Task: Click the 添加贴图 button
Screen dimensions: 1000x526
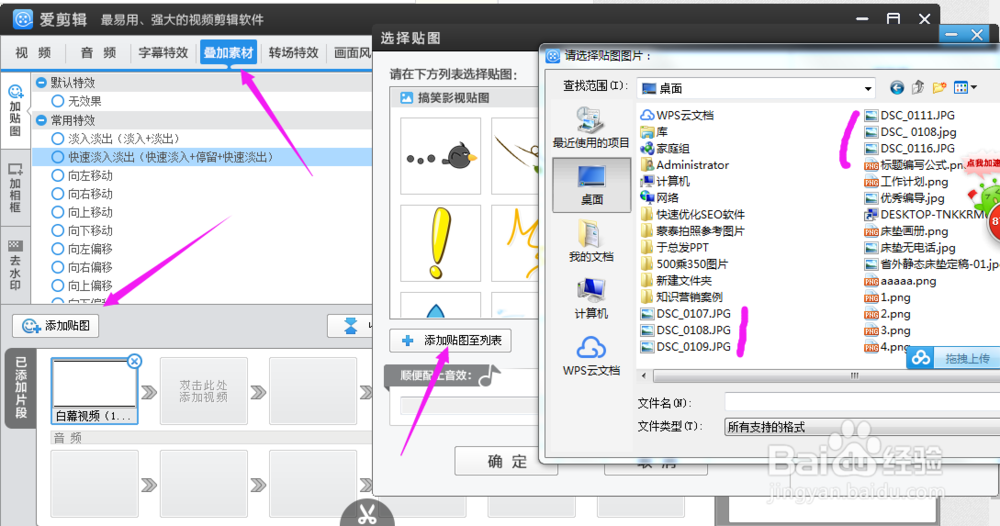Action: (55, 326)
